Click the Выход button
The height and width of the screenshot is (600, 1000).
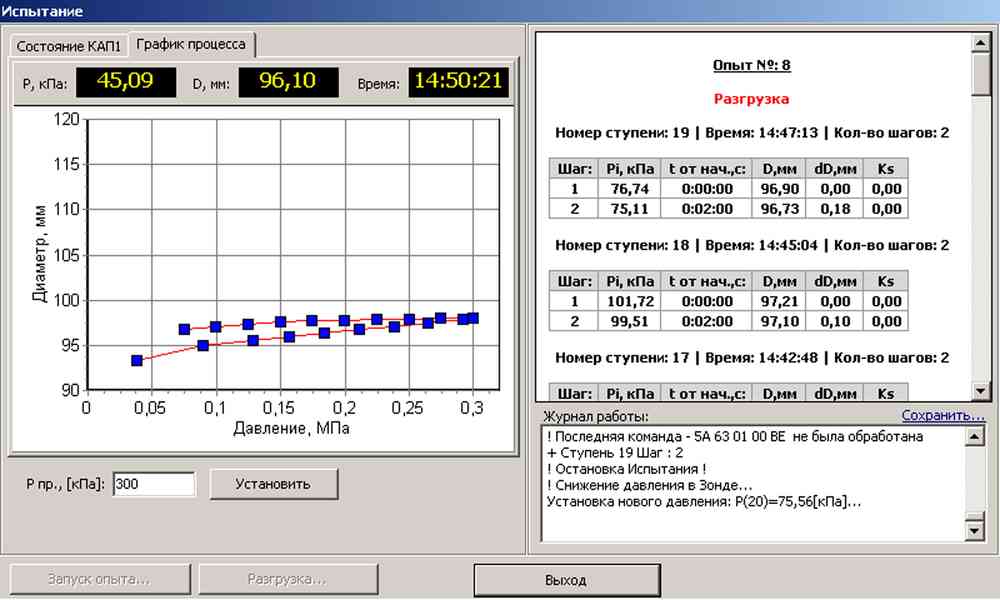point(566,580)
